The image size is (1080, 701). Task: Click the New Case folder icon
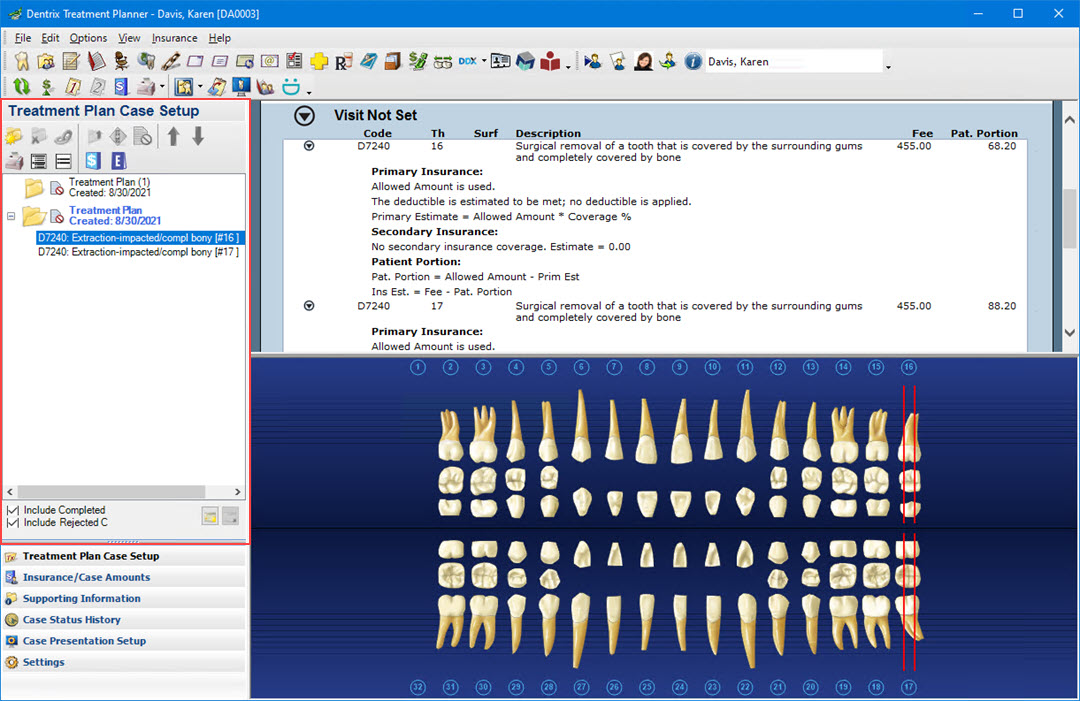tap(15, 136)
